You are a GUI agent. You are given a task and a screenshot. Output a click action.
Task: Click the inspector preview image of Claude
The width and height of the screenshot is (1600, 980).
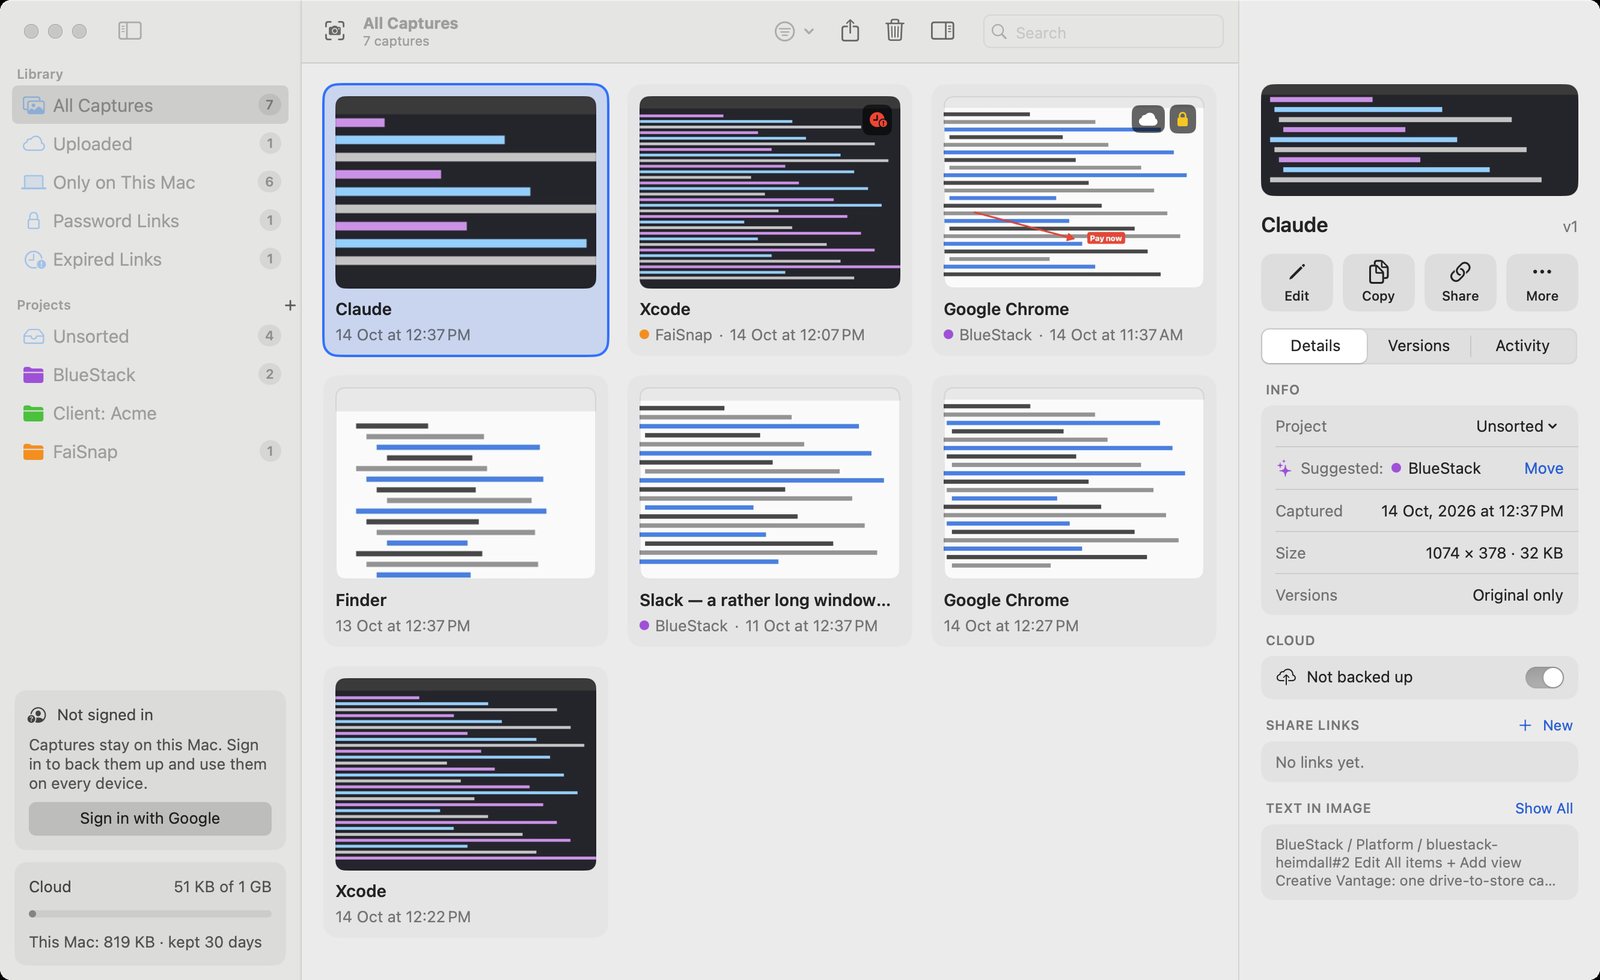pyautogui.click(x=1419, y=140)
